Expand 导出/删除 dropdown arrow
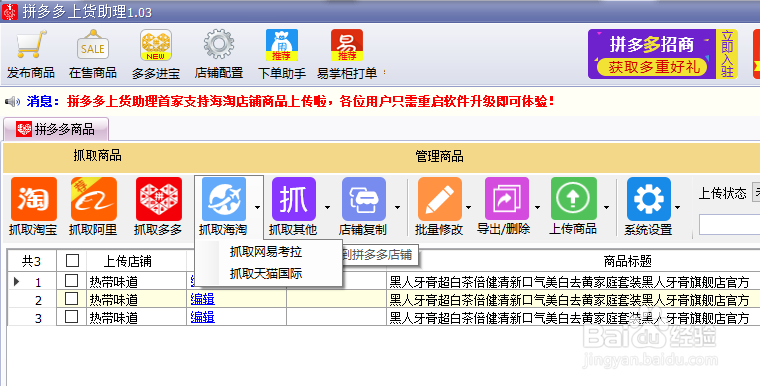This screenshot has height=386, width=760. pyautogui.click(x=537, y=208)
